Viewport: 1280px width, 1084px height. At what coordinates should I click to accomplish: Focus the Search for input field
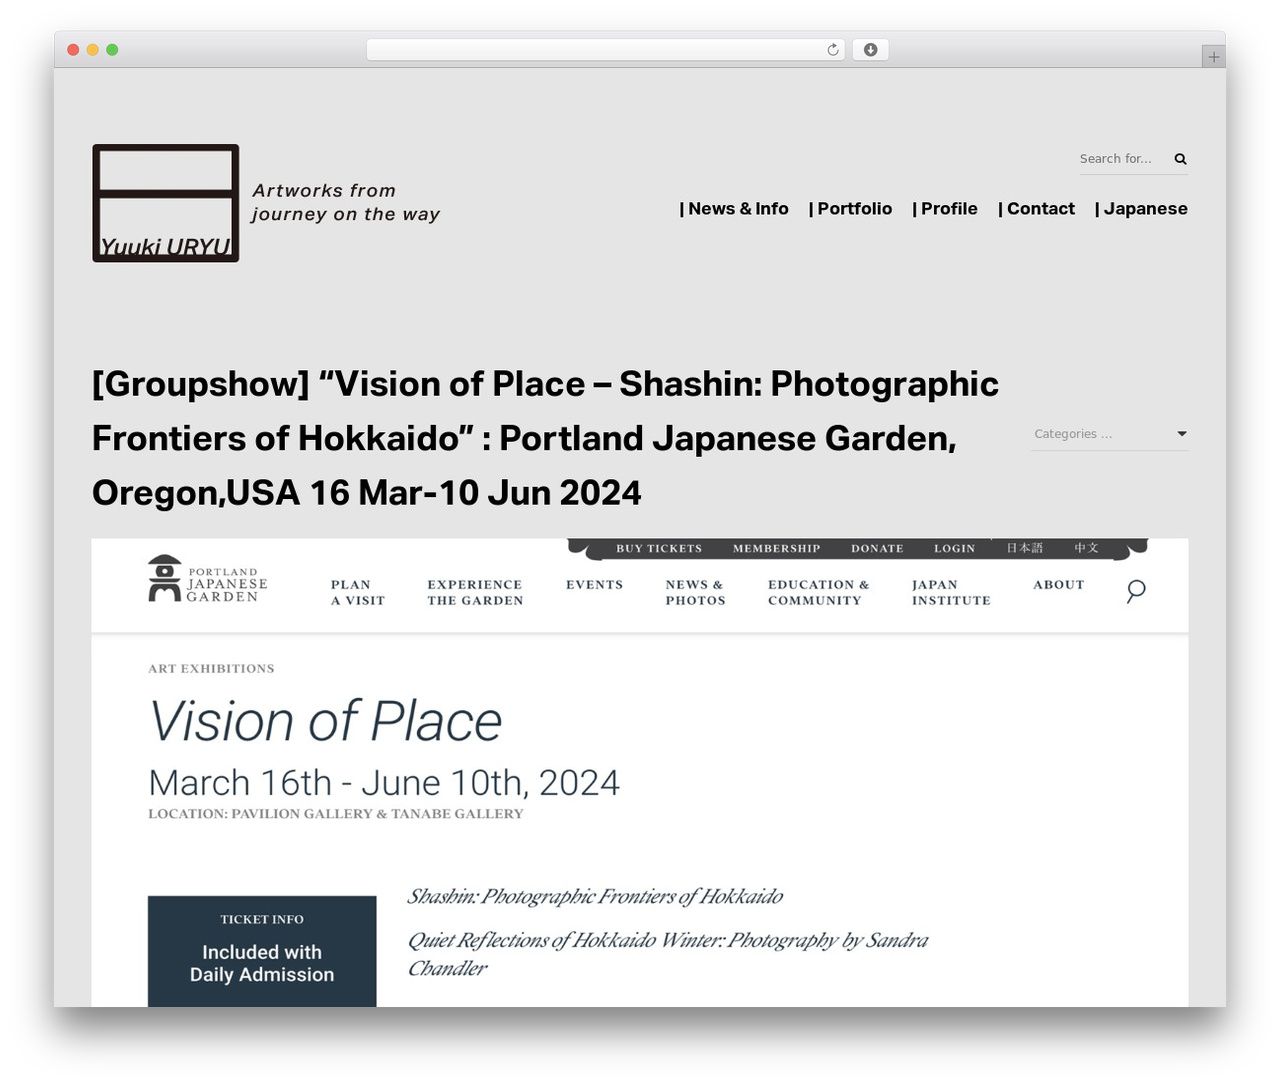pos(1122,159)
